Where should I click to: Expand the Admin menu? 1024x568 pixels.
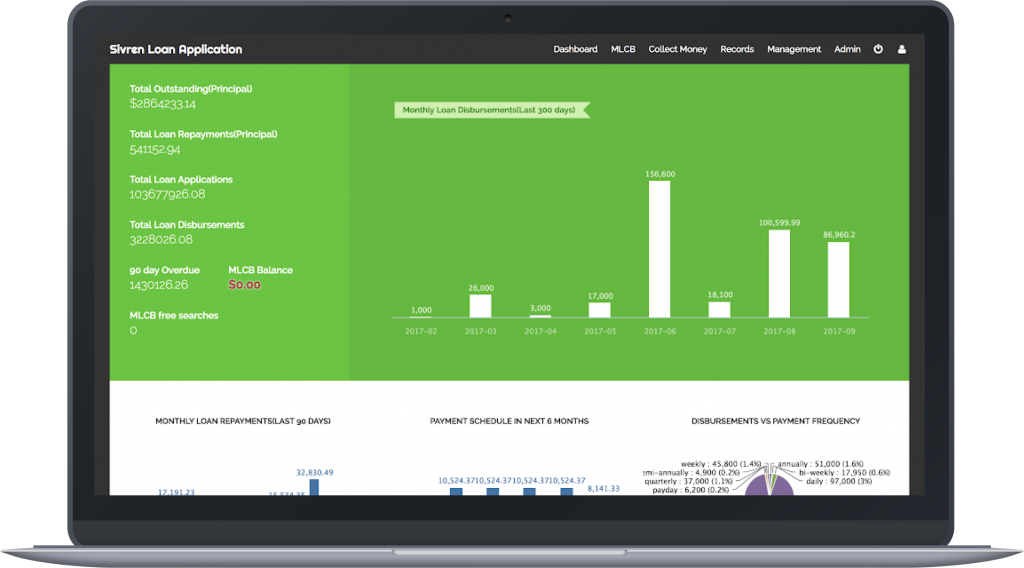tap(847, 49)
